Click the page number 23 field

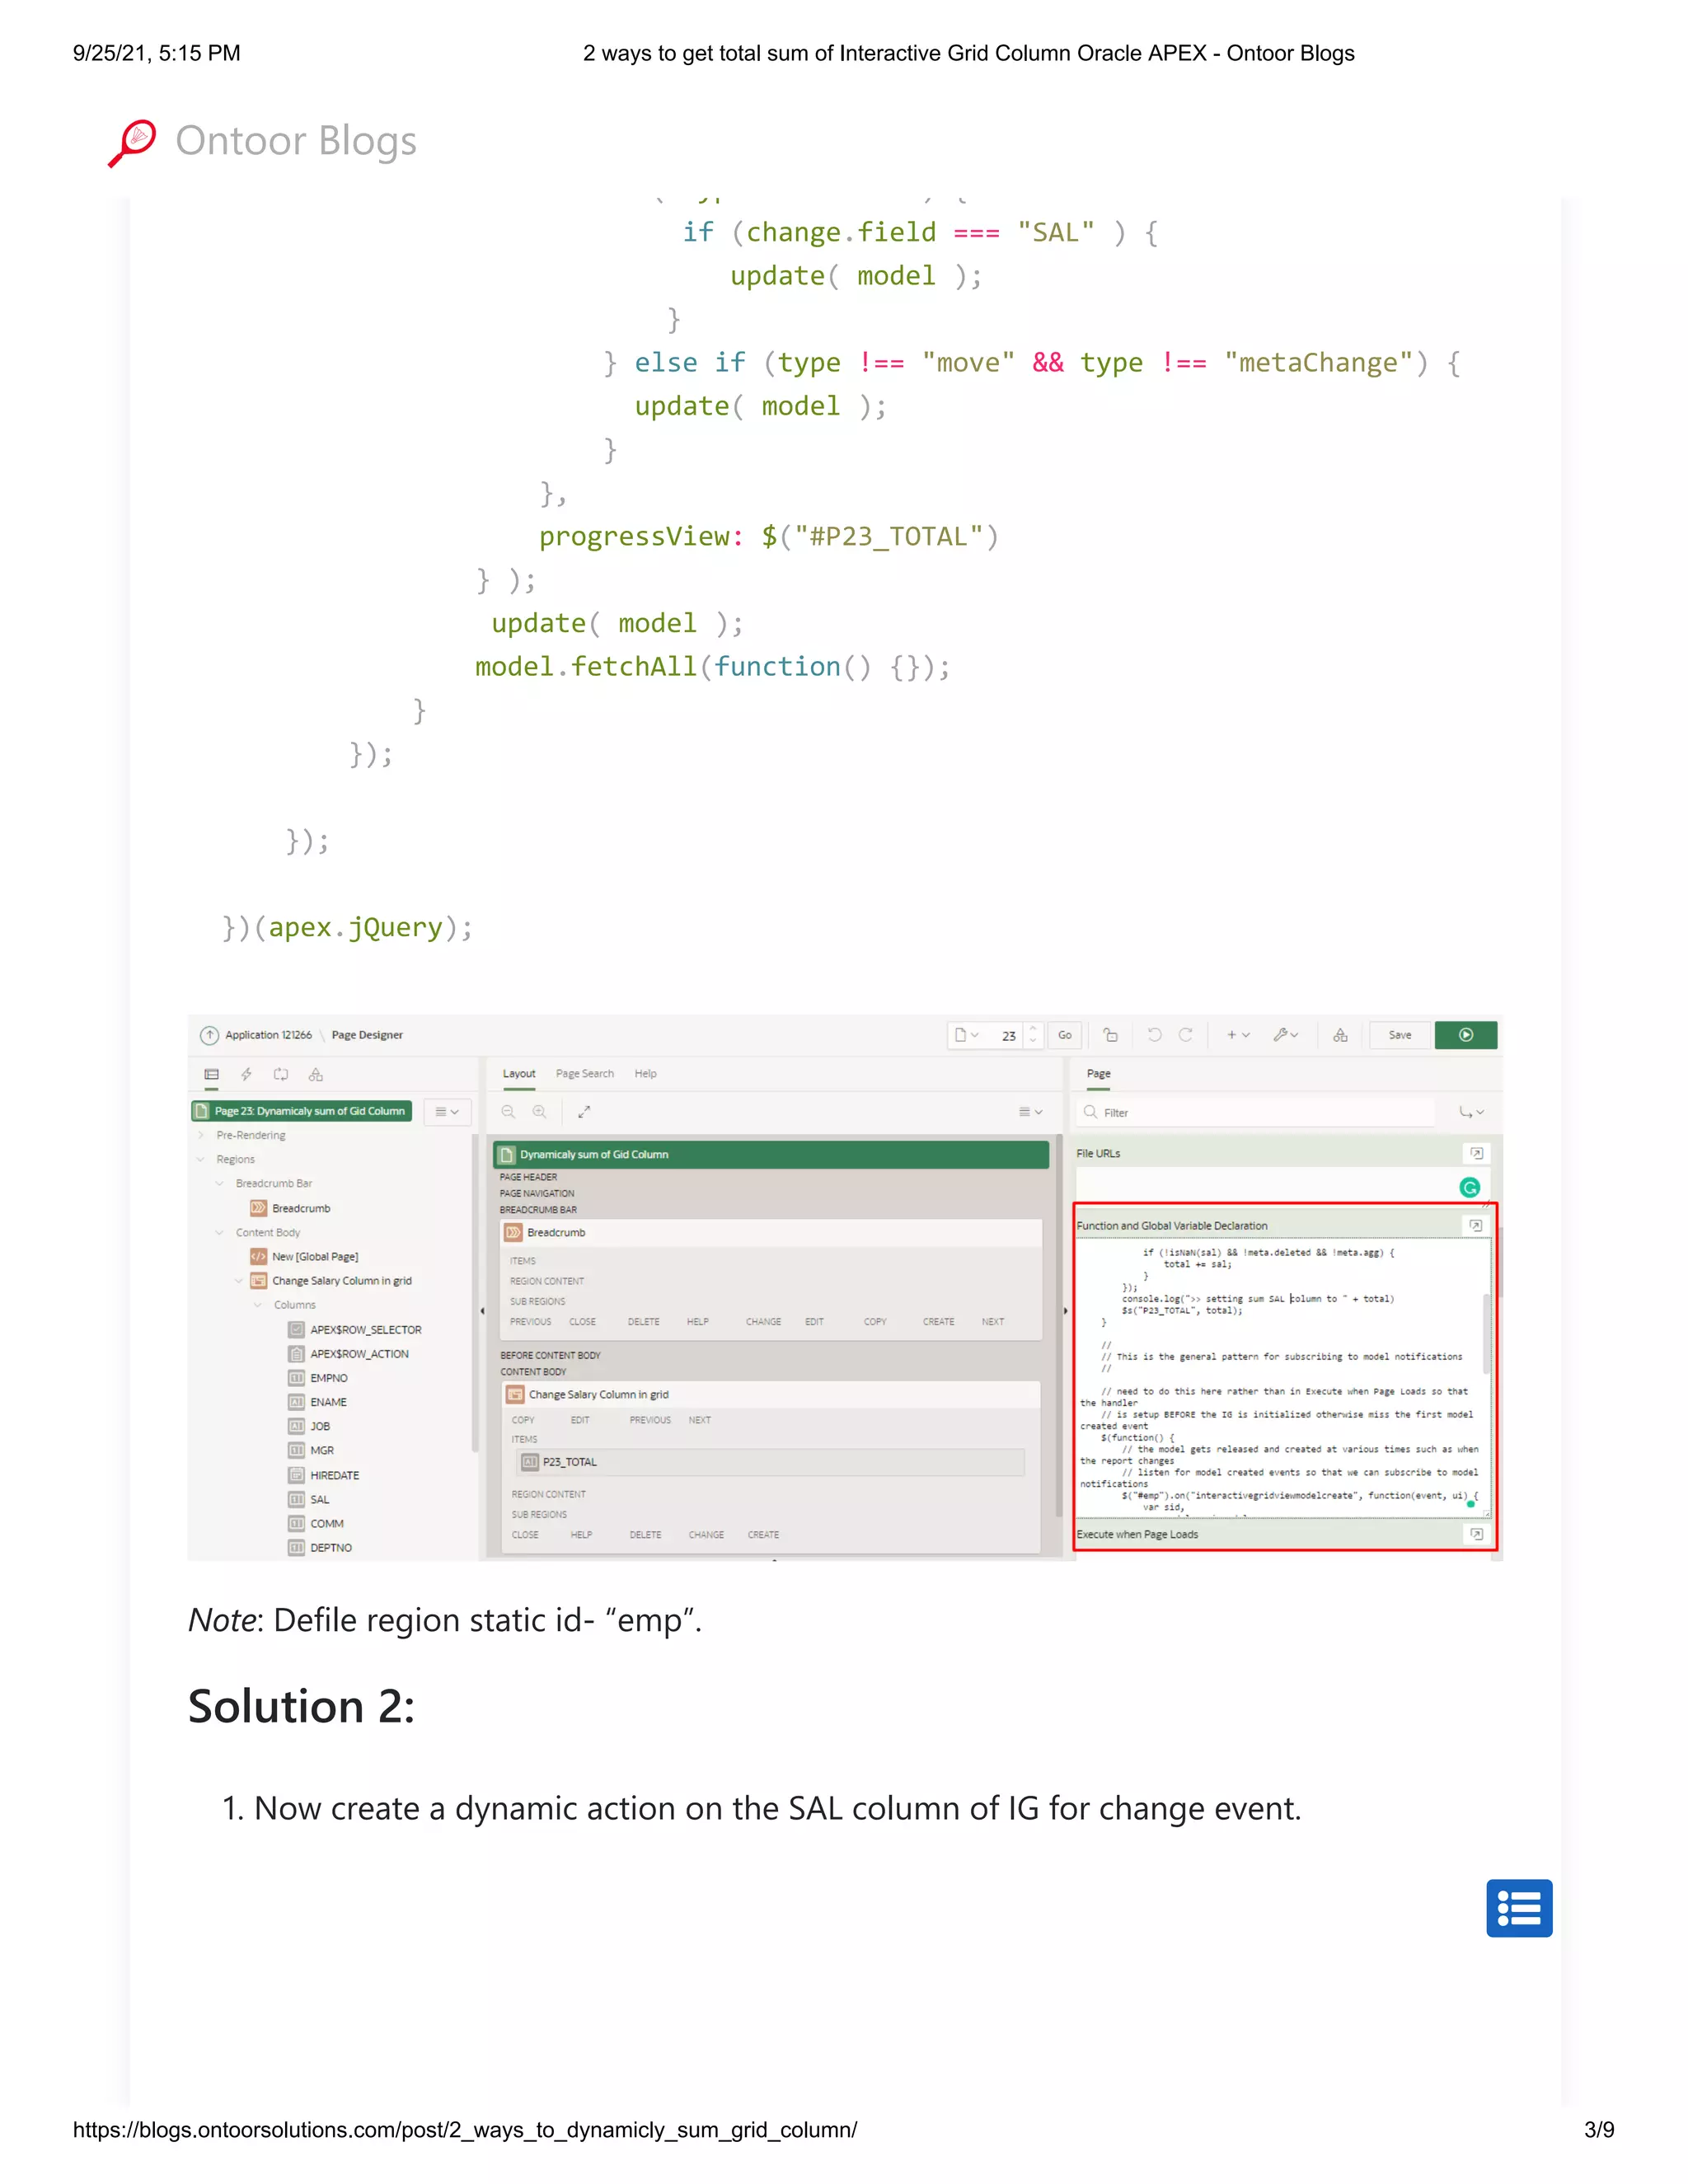tap(1008, 1036)
